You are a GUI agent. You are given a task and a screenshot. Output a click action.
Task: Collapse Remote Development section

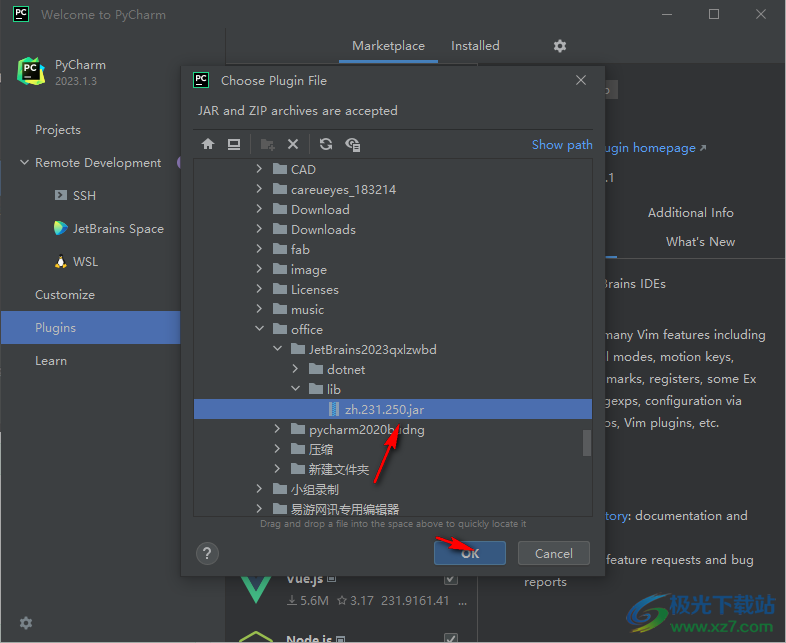[24, 162]
